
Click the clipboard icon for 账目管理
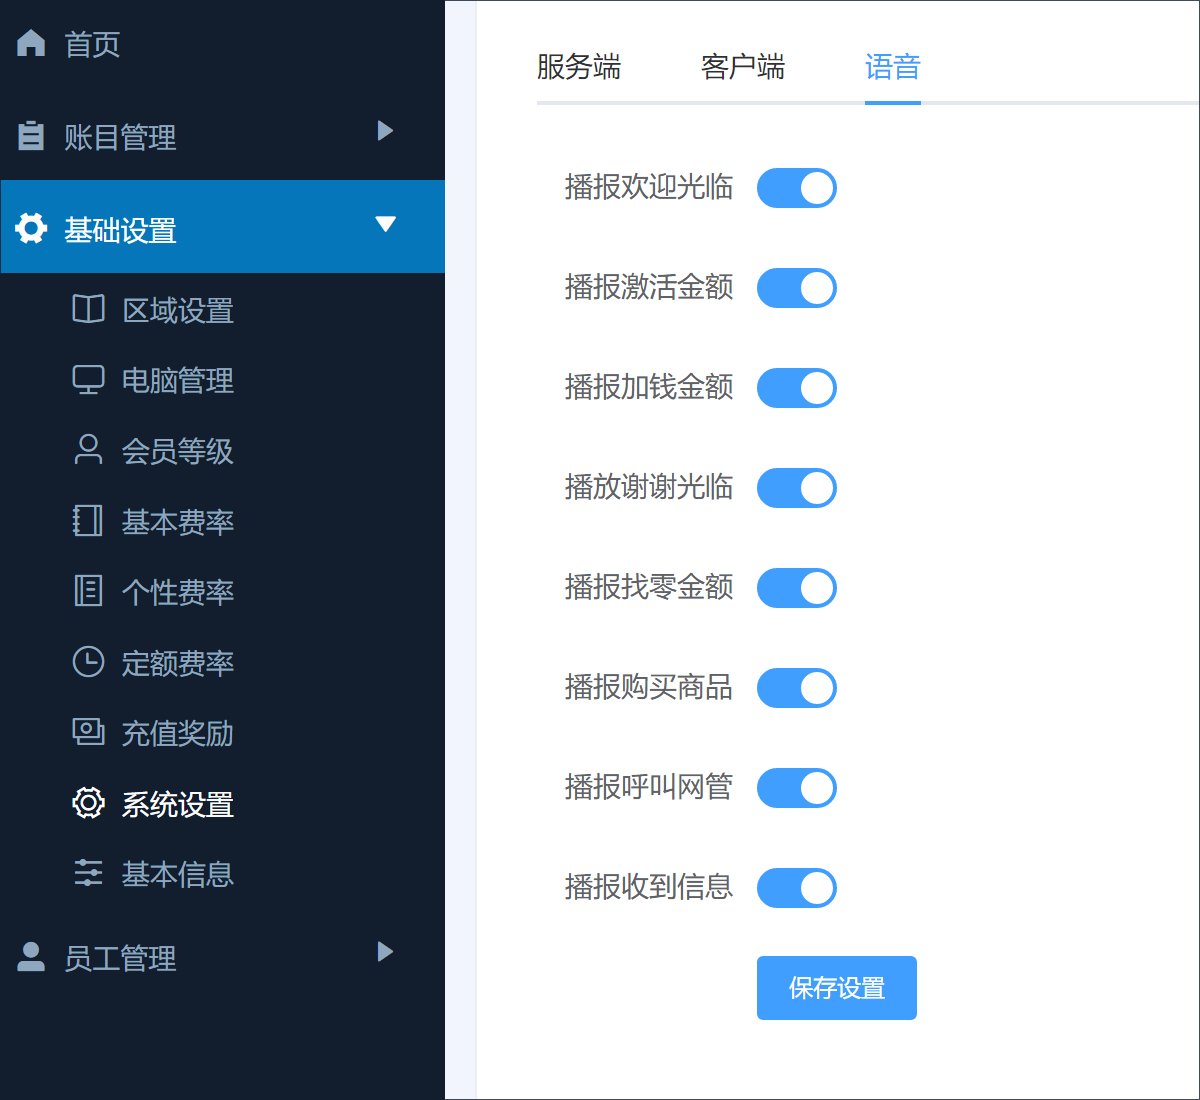pos(31,136)
